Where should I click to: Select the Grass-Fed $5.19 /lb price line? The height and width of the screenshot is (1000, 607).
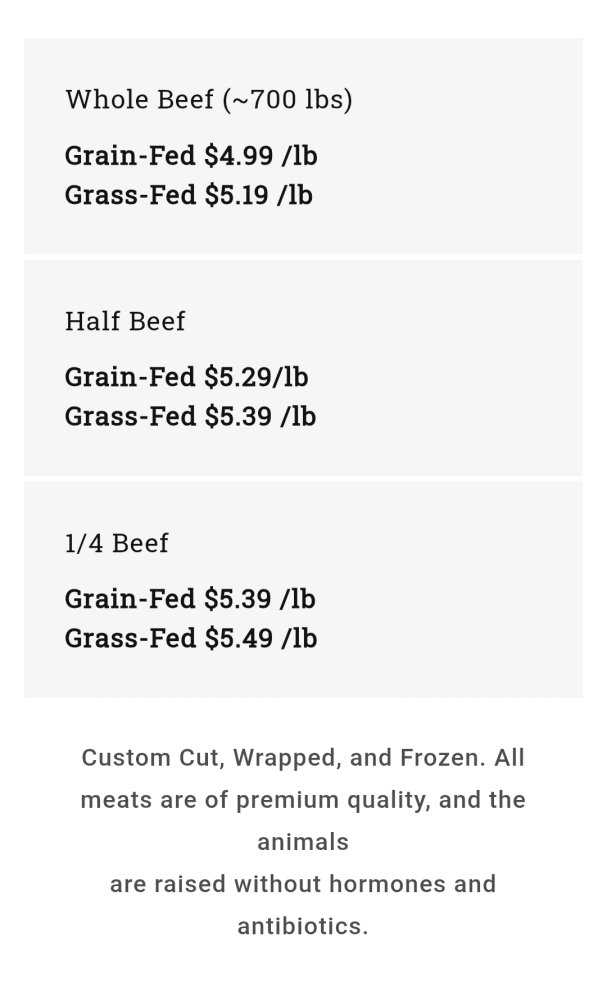point(189,195)
